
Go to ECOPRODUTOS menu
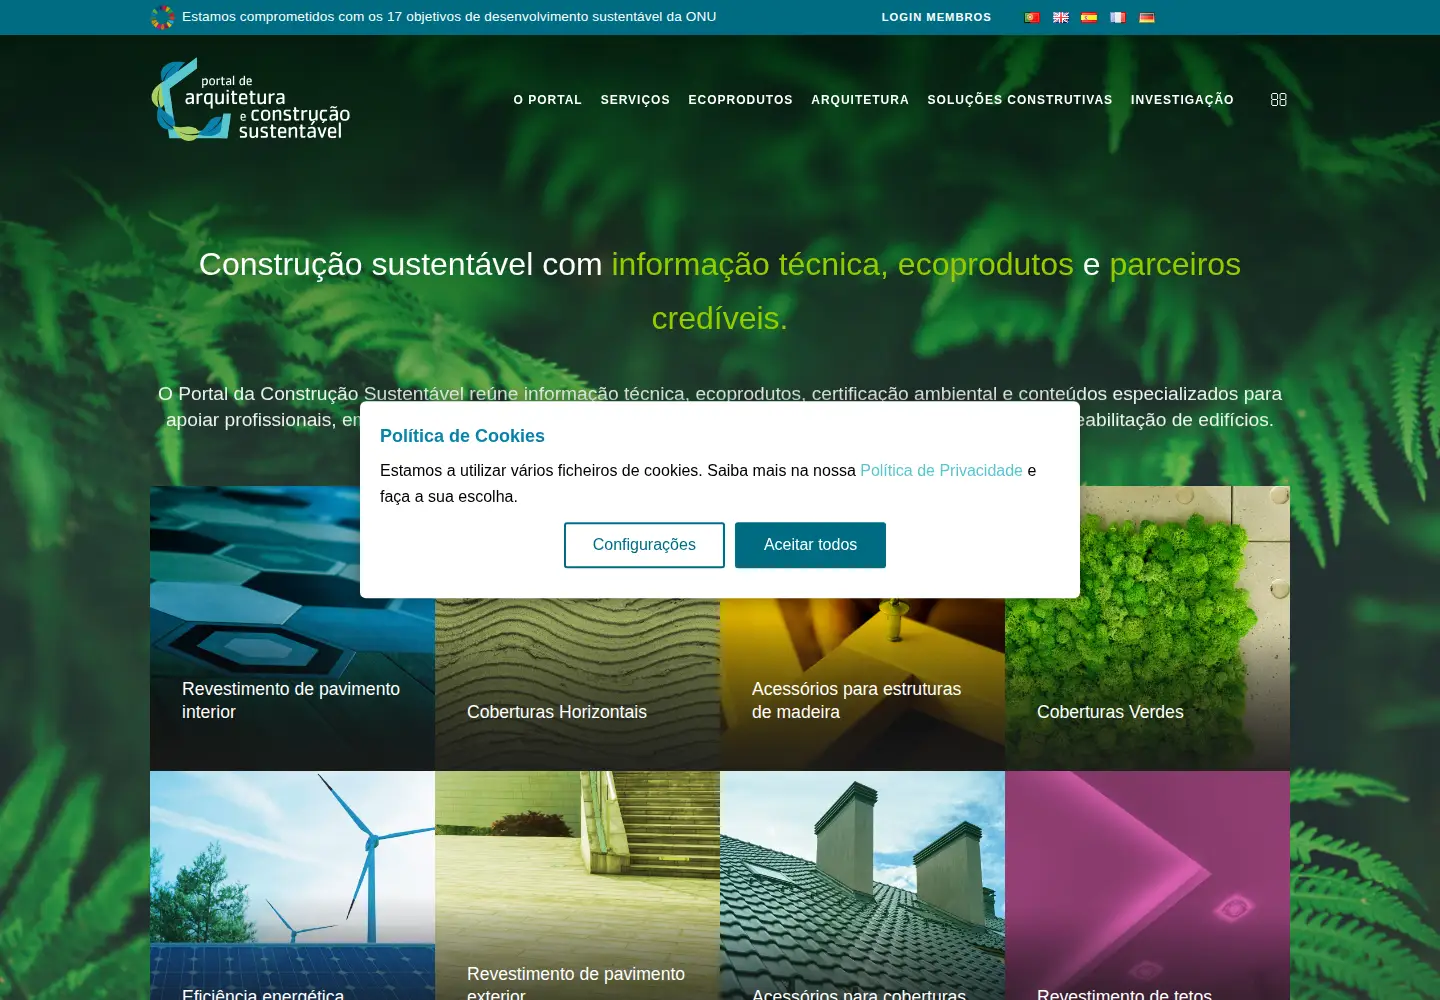point(740,100)
